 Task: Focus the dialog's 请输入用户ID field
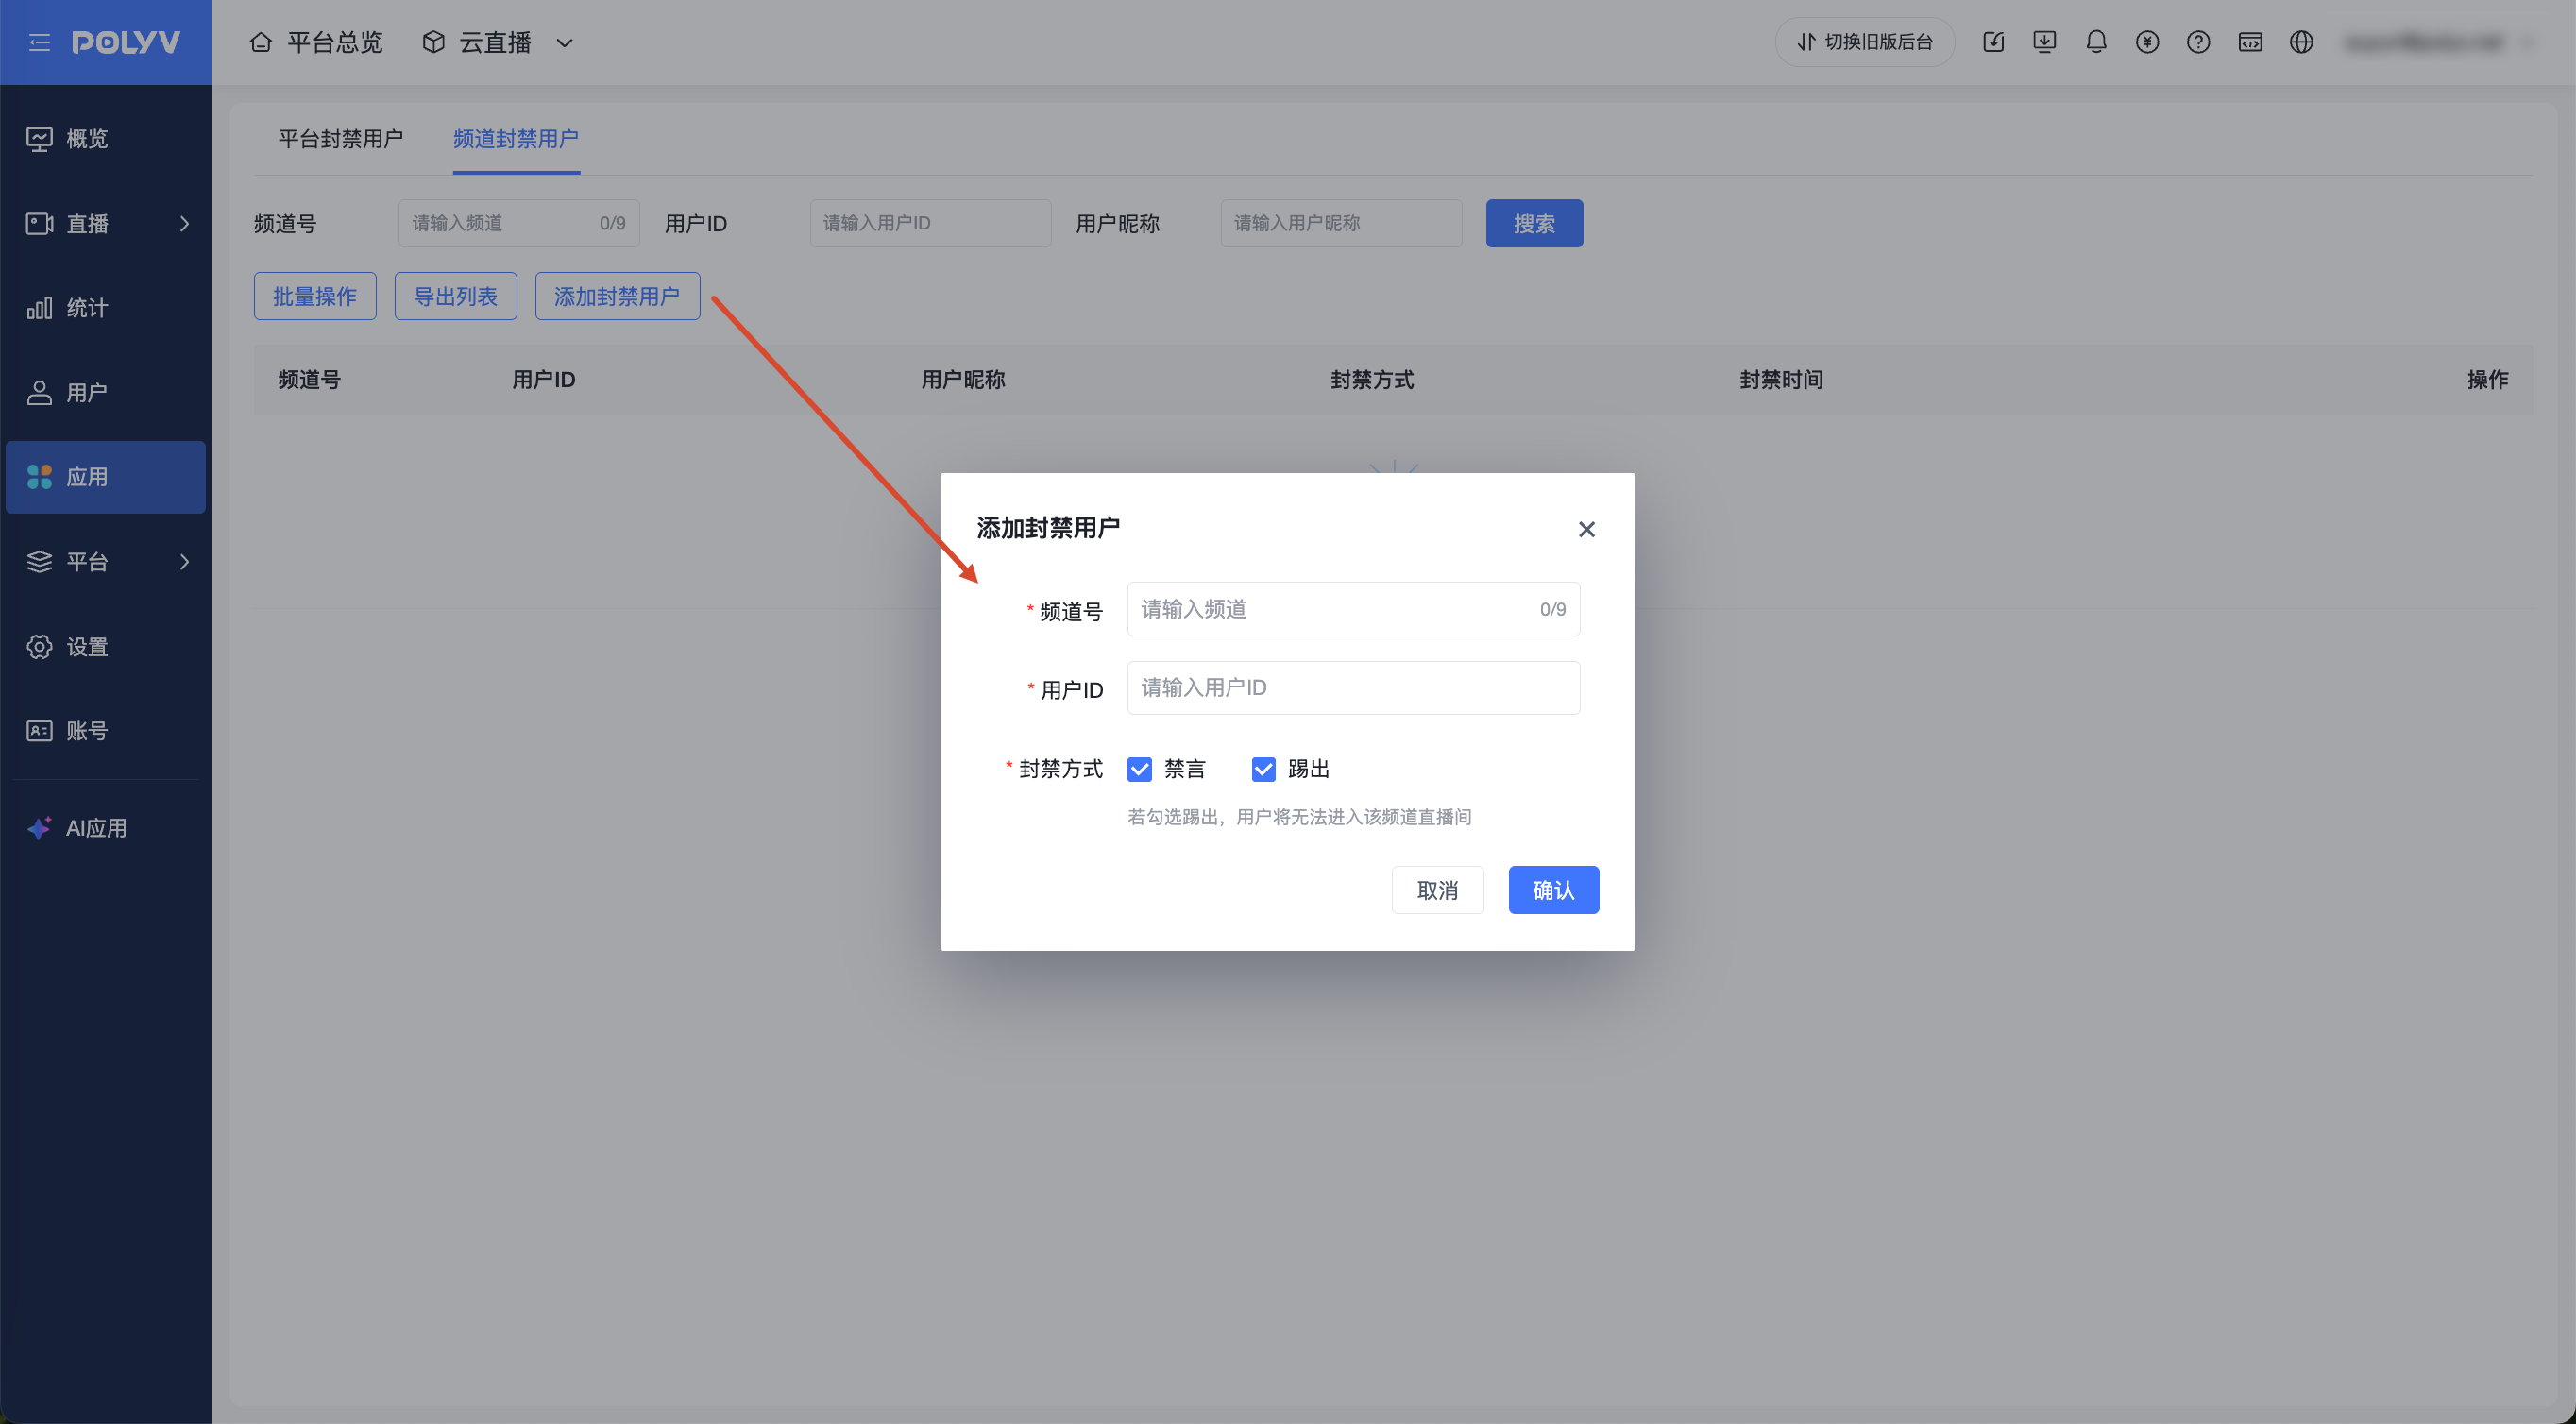1353,688
